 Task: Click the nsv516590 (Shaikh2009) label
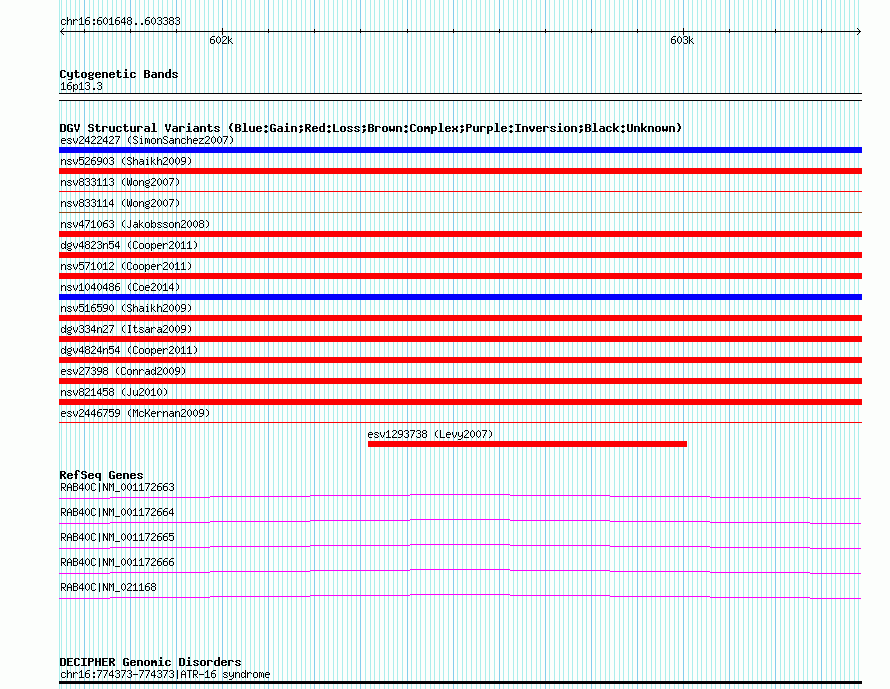point(126,308)
